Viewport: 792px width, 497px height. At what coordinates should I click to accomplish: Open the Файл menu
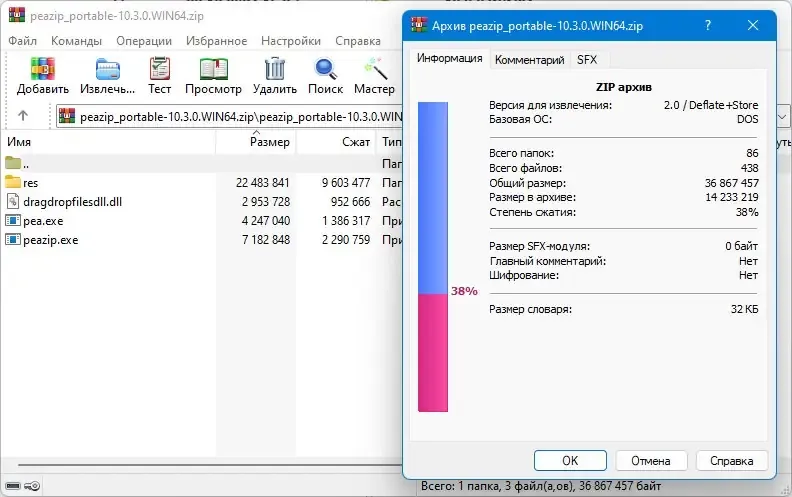click(x=22, y=41)
